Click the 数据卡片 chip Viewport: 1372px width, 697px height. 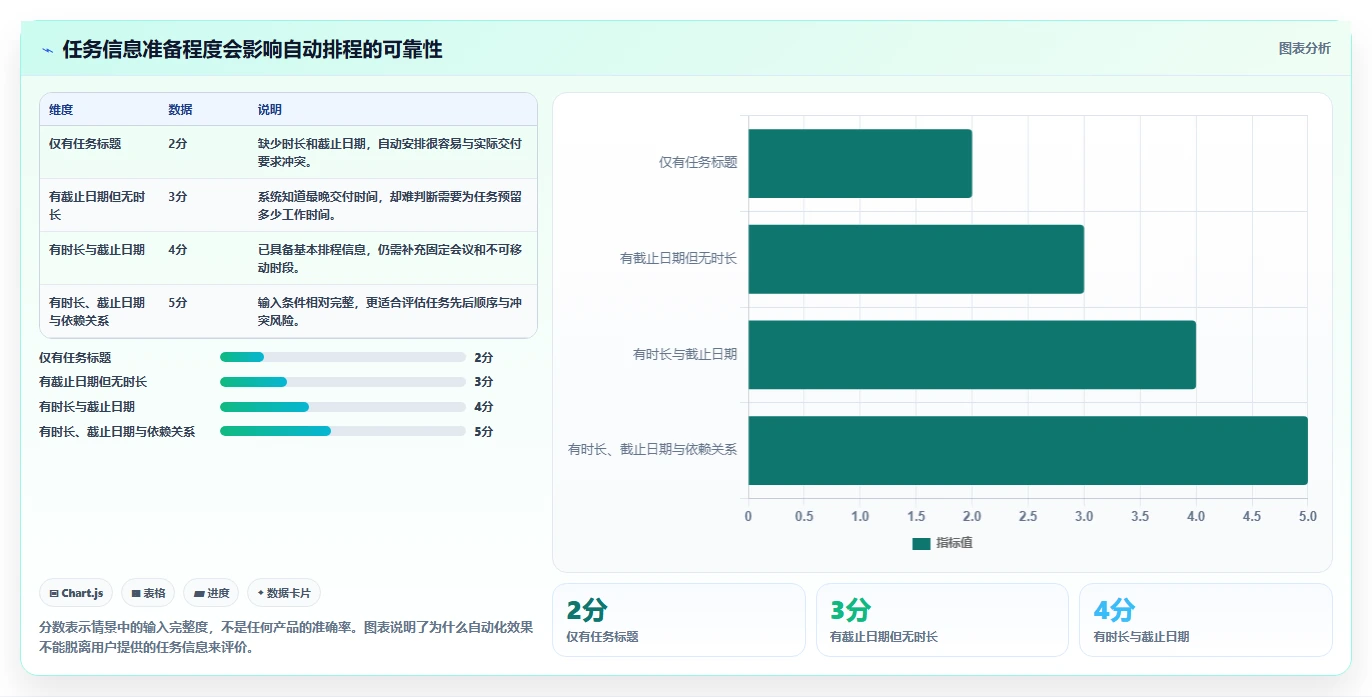click(x=284, y=593)
